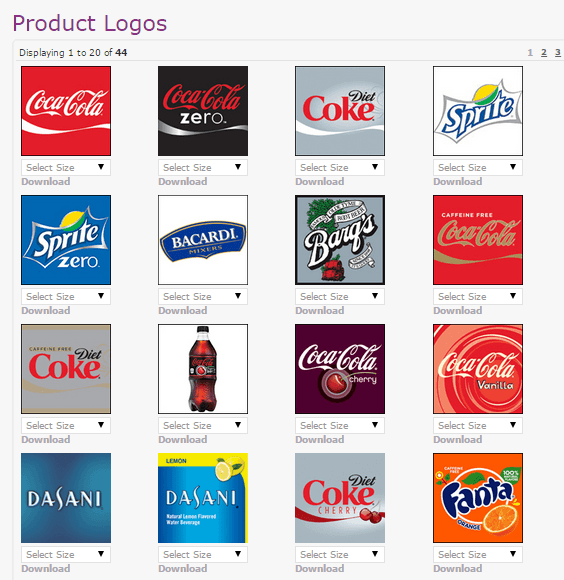Click Download under Barq's logo
The height and width of the screenshot is (580, 564).
(x=320, y=311)
